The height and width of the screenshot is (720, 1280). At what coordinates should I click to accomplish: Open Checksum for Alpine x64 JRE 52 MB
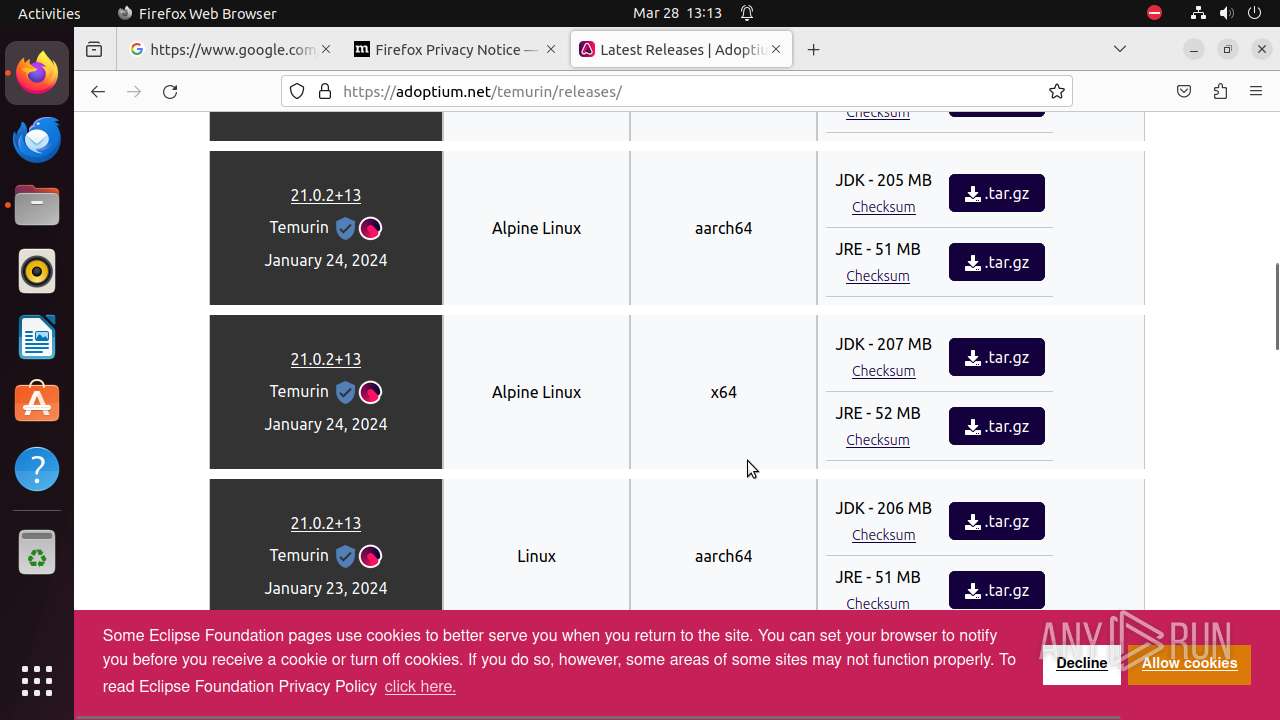[x=877, y=440]
